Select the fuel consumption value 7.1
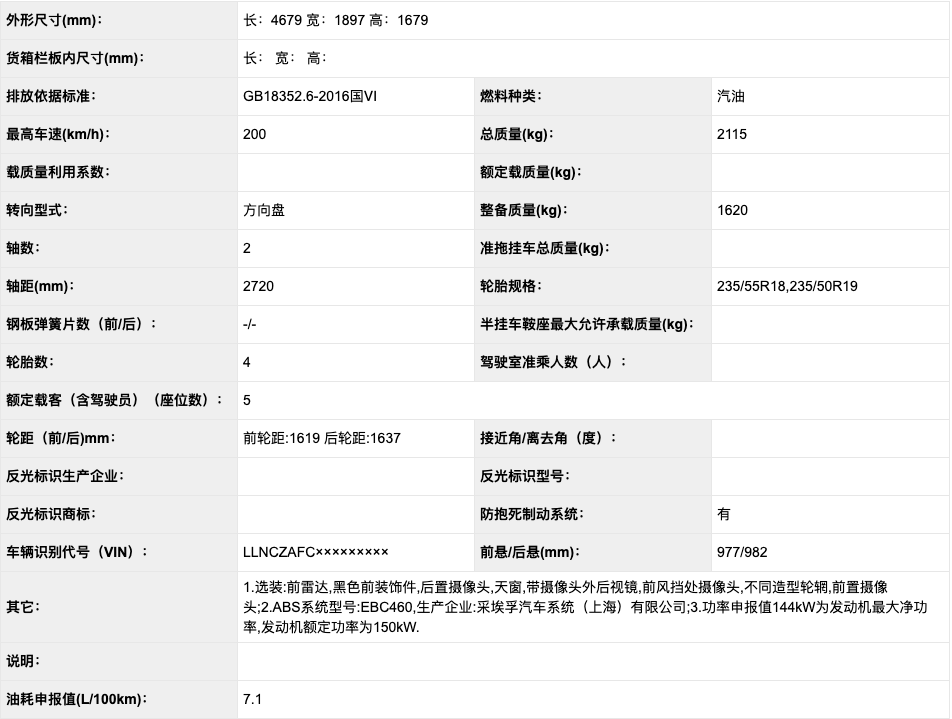The width and height of the screenshot is (952, 719). (250, 702)
